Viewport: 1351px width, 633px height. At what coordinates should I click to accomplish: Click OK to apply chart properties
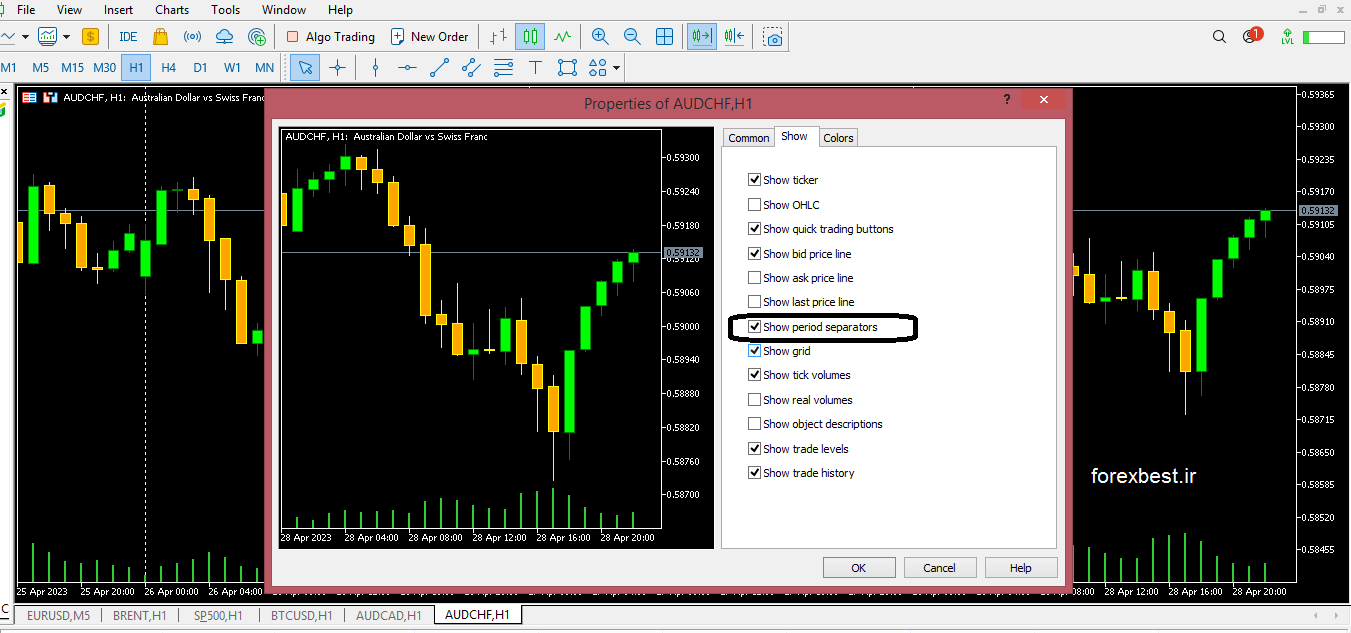[858, 566]
